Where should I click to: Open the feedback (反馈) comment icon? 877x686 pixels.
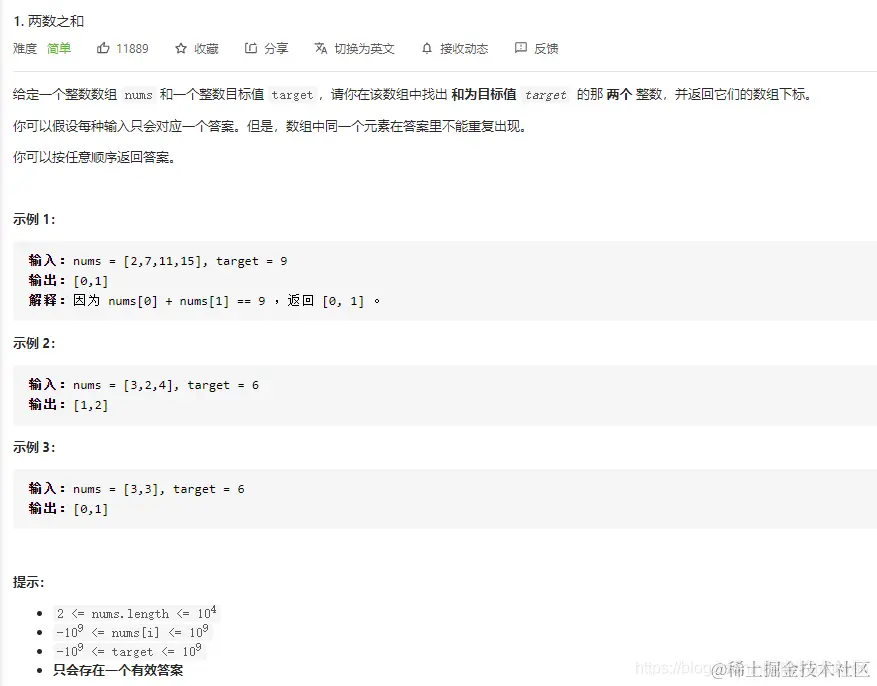(x=520, y=47)
